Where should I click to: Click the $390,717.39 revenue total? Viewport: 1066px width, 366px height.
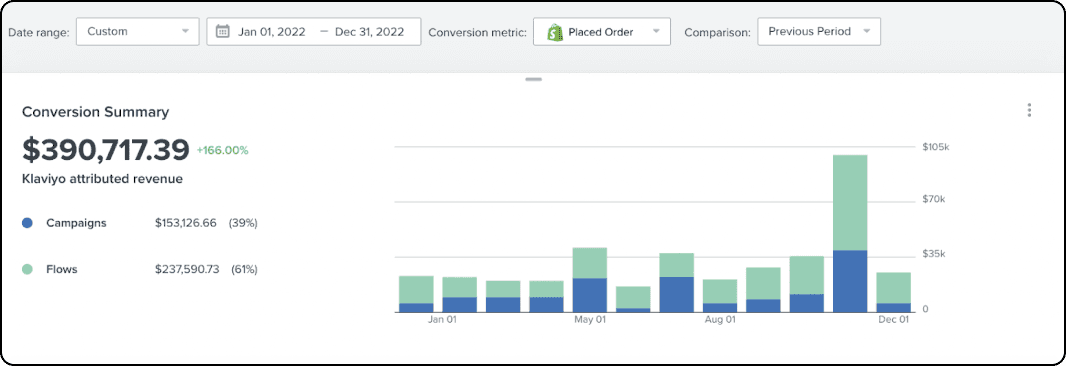coord(105,150)
